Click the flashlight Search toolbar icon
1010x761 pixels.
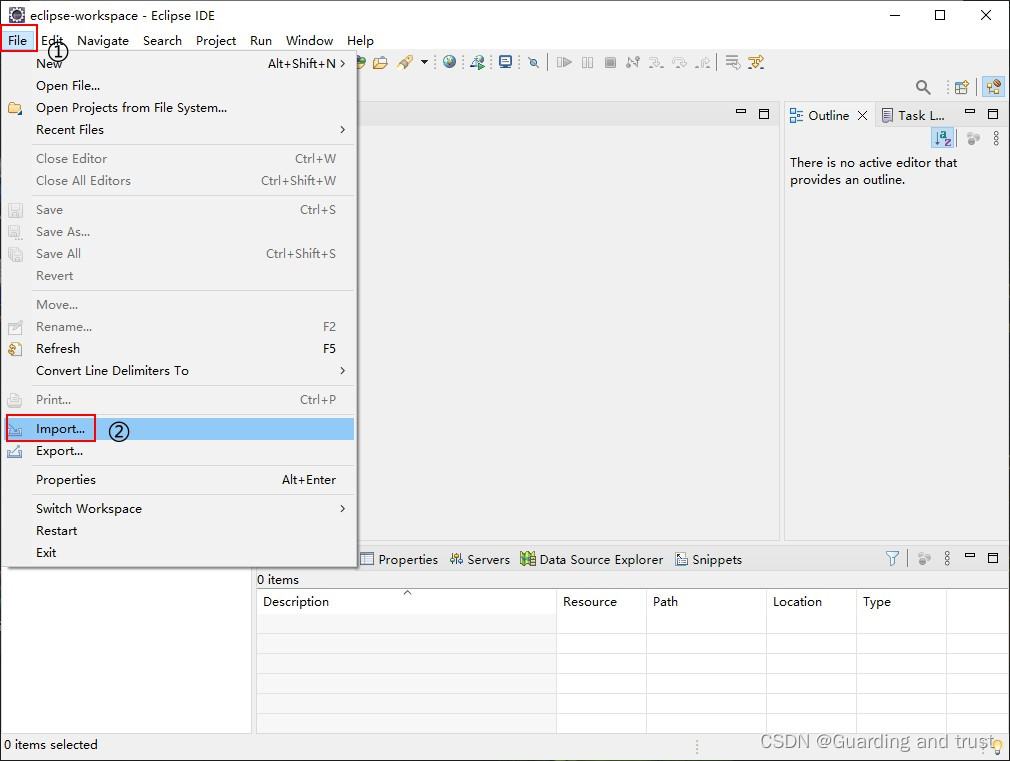point(405,63)
